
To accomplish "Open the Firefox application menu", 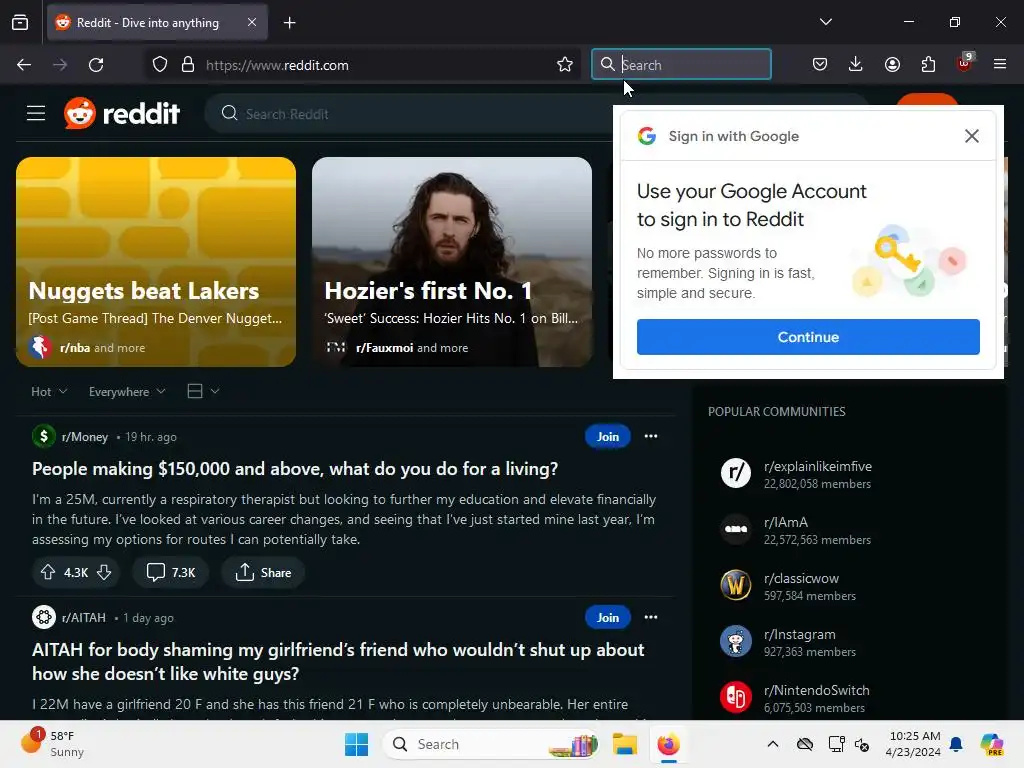I will (1000, 64).
